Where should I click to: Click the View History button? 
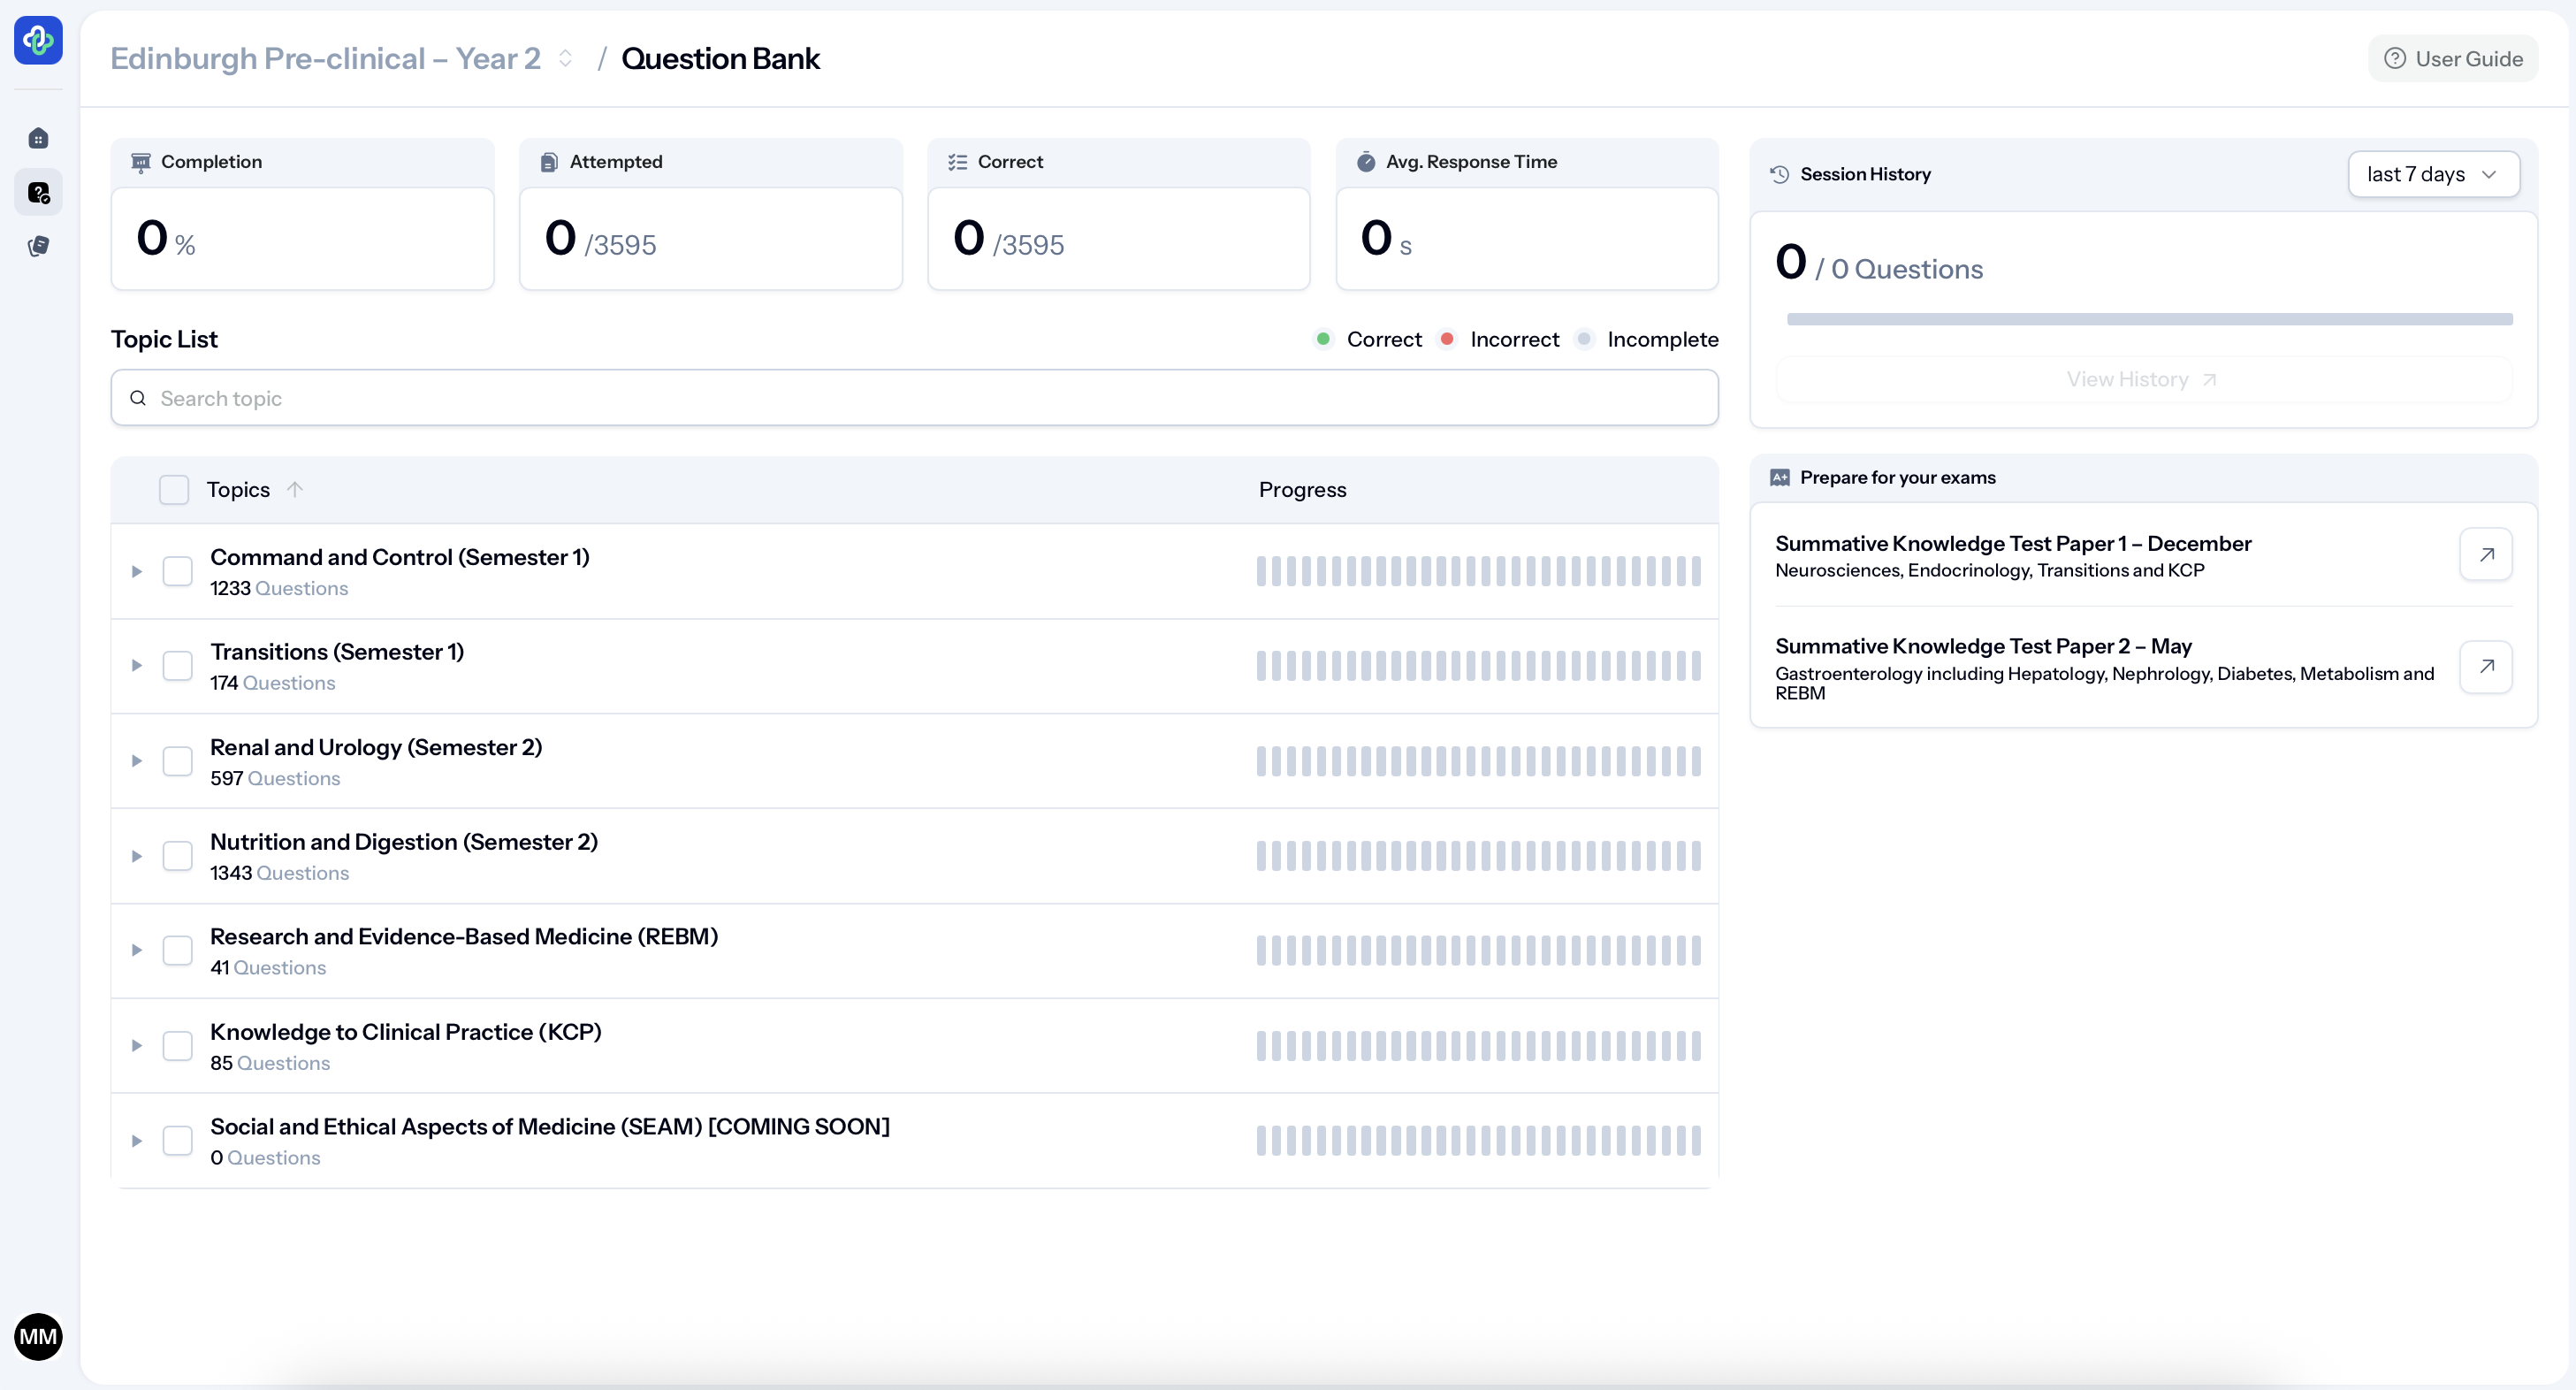tap(2142, 380)
